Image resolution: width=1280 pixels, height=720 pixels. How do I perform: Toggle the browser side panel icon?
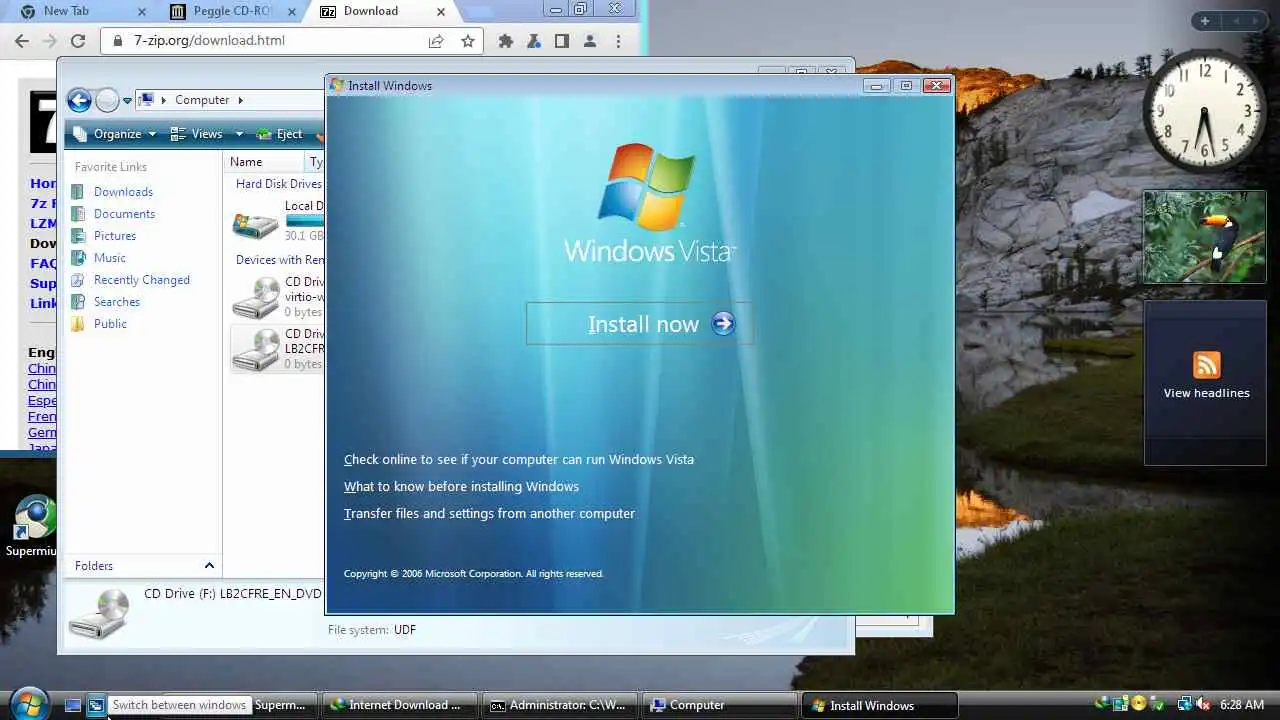(562, 41)
